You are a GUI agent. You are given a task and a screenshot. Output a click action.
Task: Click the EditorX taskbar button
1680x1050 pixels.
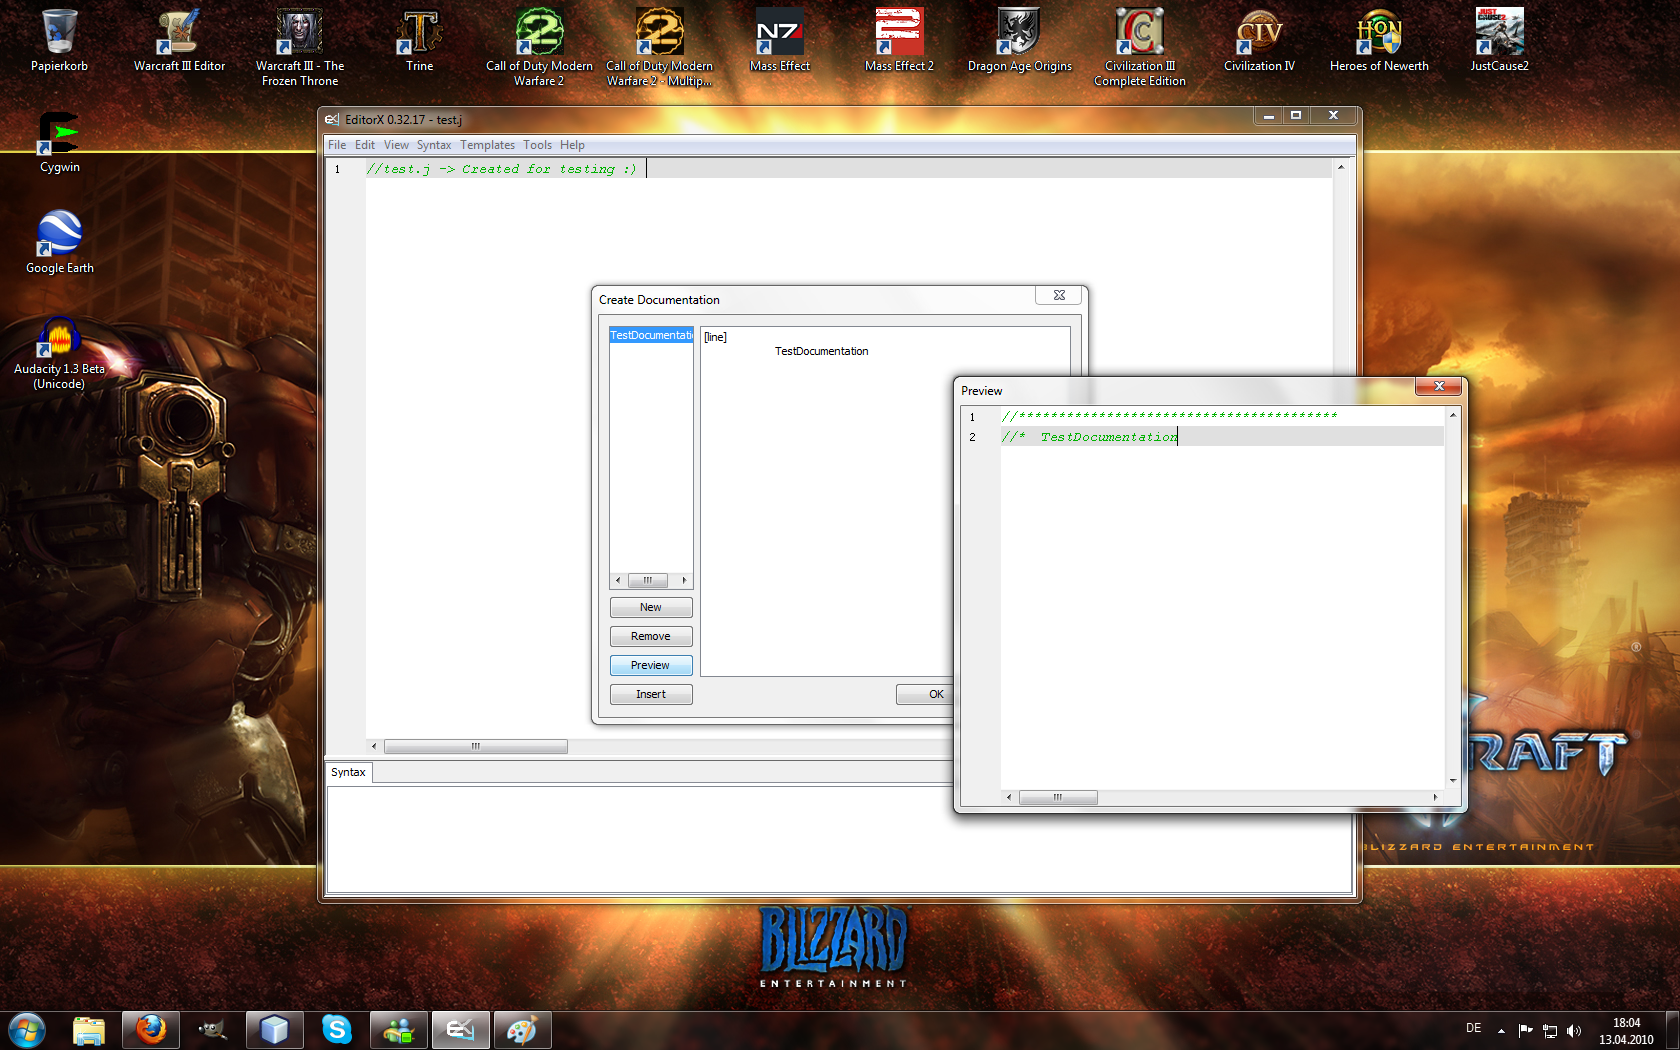tap(461, 1030)
